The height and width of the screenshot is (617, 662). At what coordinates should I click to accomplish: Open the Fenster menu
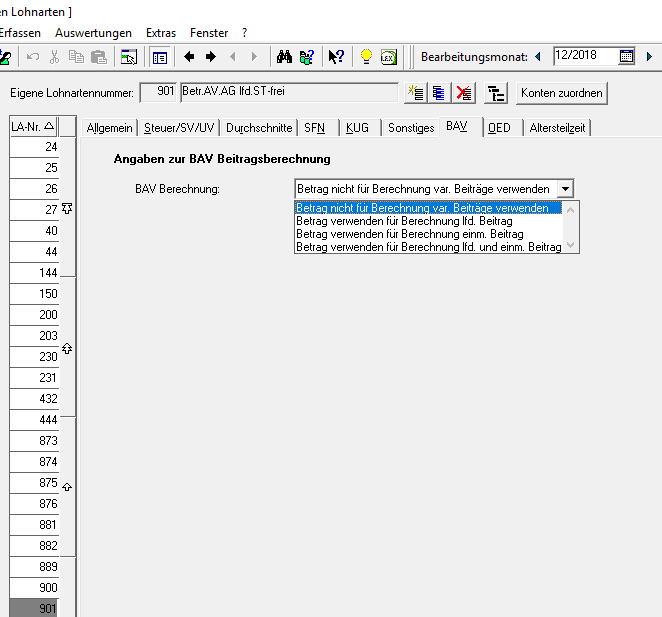[x=209, y=33]
